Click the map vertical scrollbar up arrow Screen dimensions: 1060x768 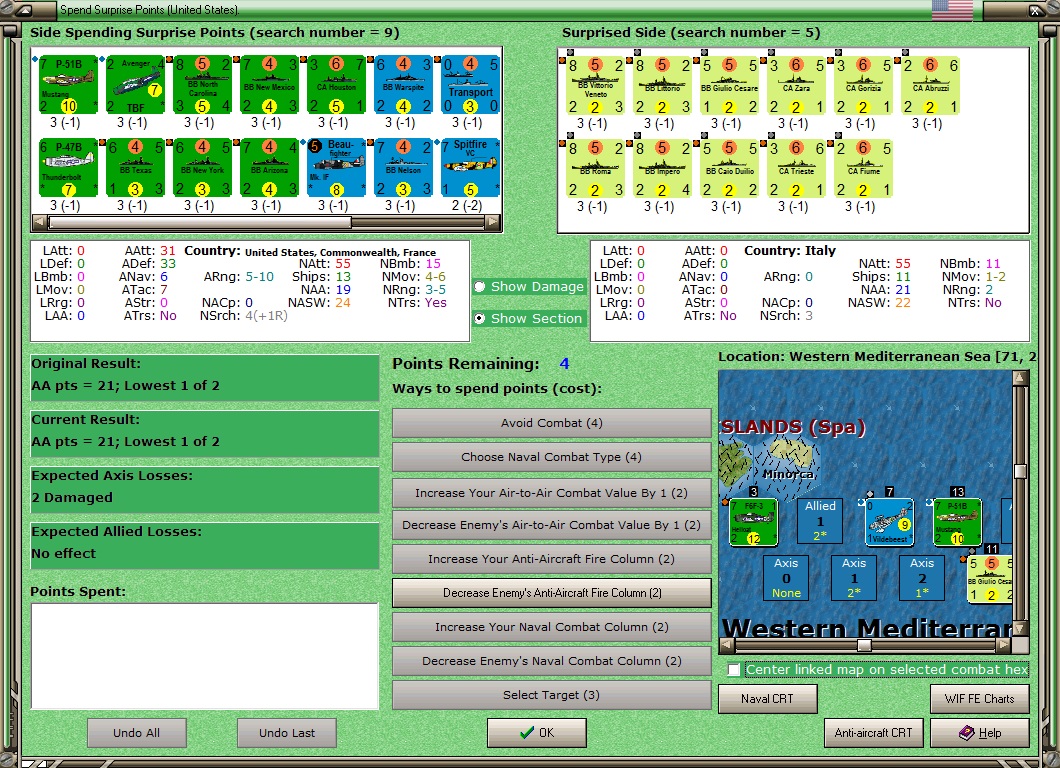point(1020,378)
